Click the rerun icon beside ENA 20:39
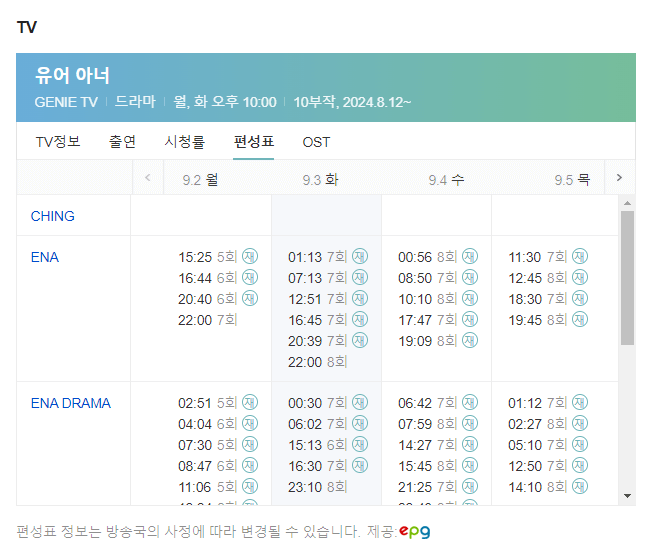The image size is (651, 555). coord(360,340)
